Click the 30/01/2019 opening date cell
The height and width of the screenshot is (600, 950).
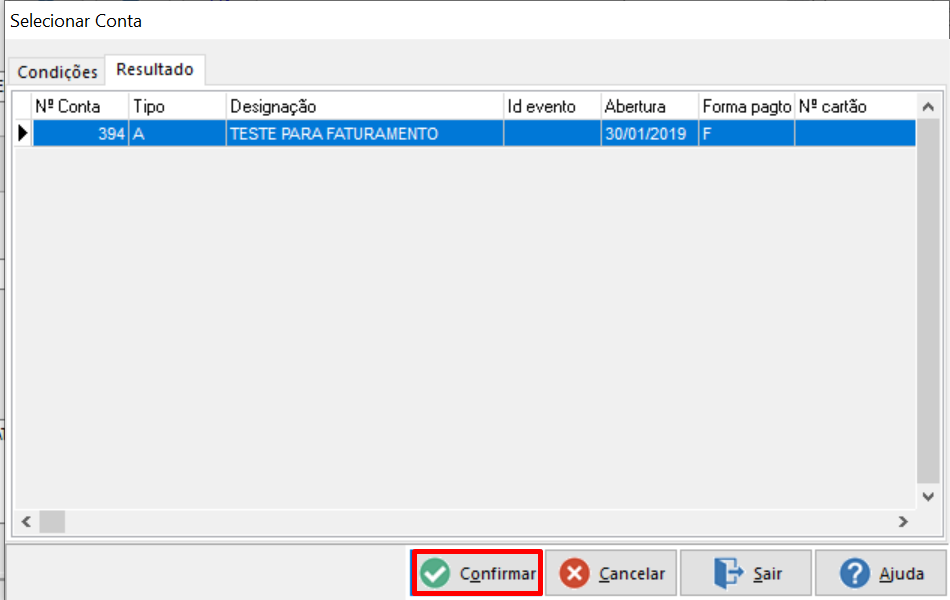(x=649, y=133)
